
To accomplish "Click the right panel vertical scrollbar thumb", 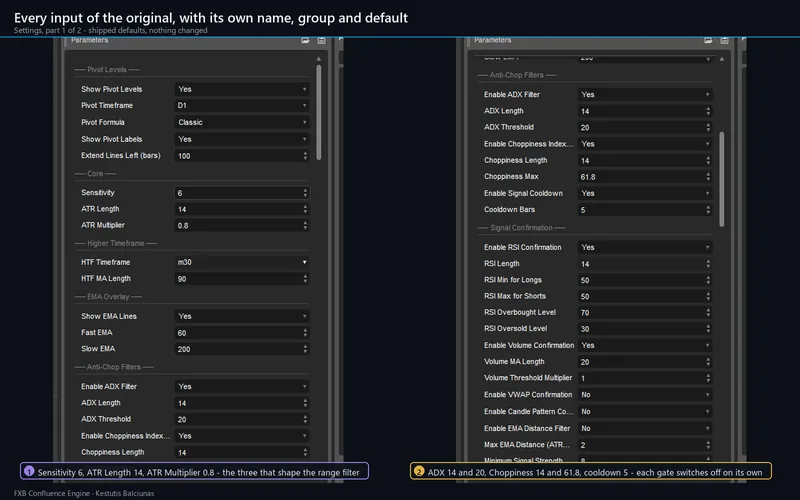I will point(722,179).
